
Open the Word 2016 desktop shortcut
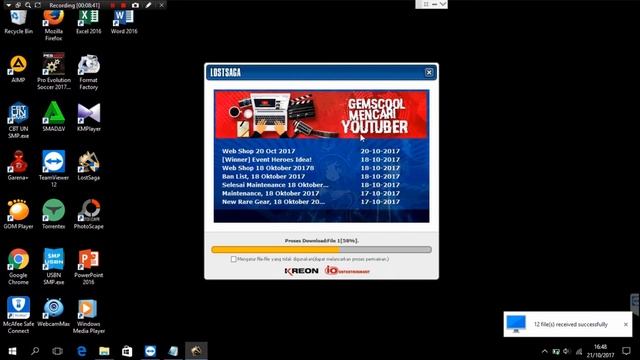tap(124, 22)
